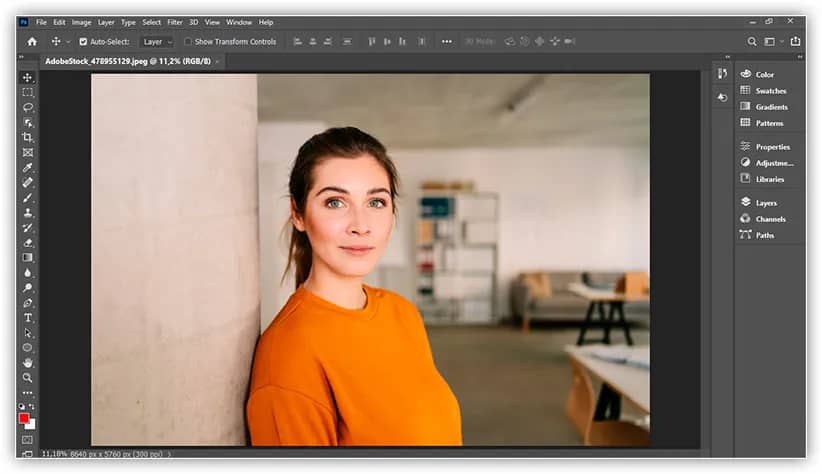Open the Filter menu
Viewport: 822px width, 474px height.
pyautogui.click(x=175, y=22)
